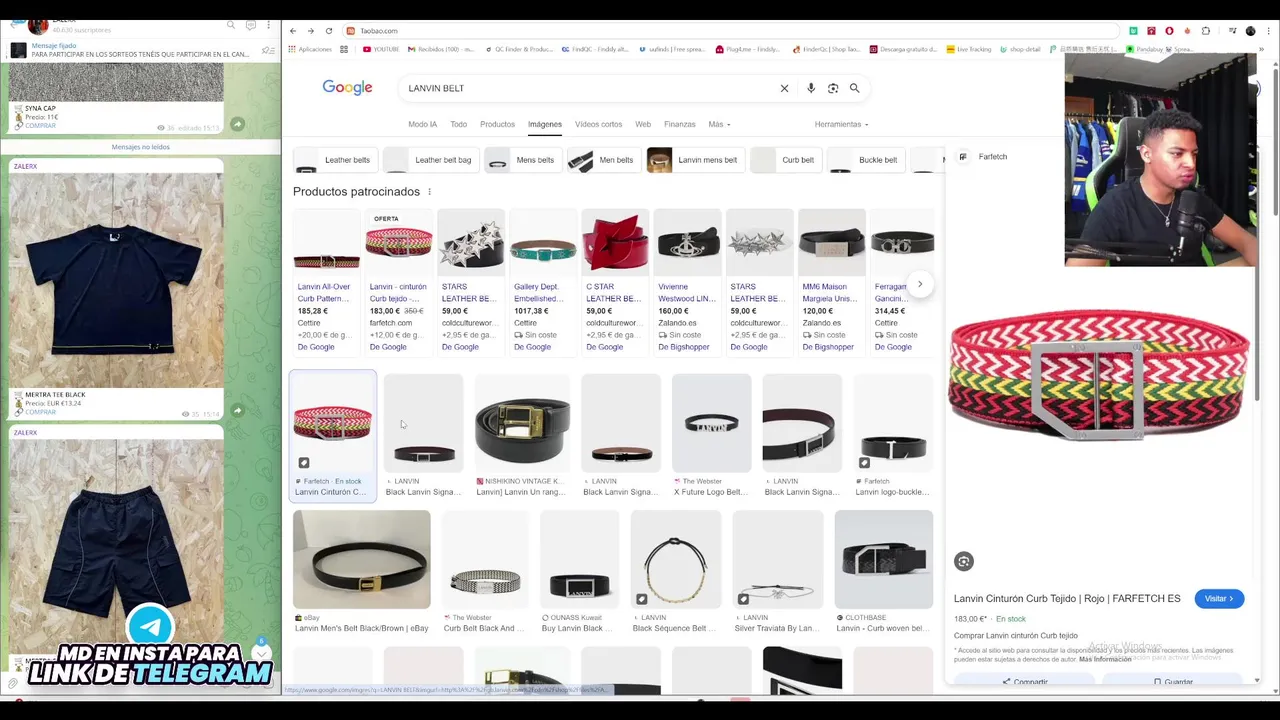Screen dimensions: 1280x720
Task: Open lens search on belt preview image
Action: click(x=963, y=562)
